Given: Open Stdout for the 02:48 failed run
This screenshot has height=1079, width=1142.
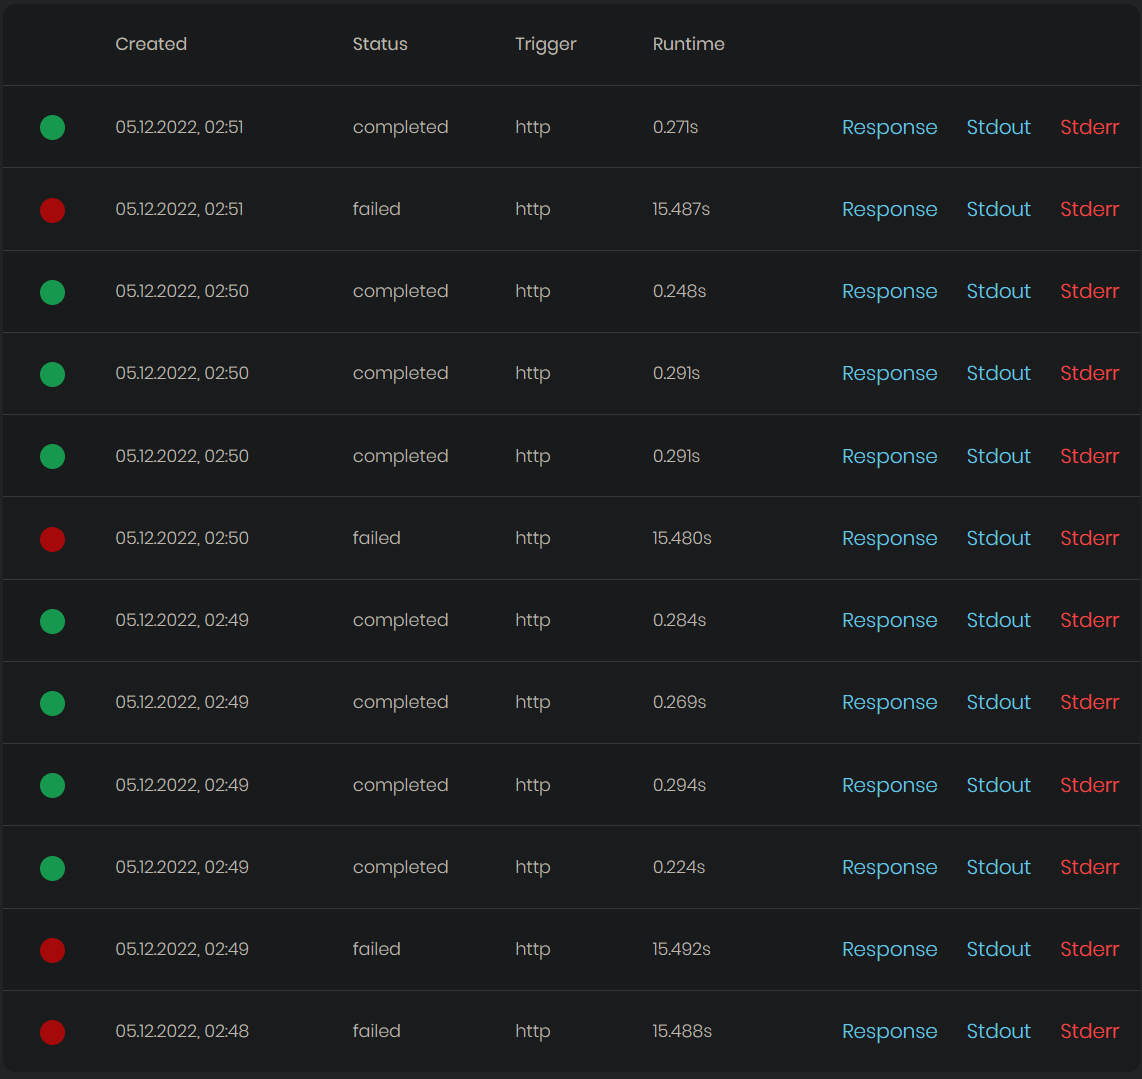Looking at the screenshot, I should [997, 1031].
